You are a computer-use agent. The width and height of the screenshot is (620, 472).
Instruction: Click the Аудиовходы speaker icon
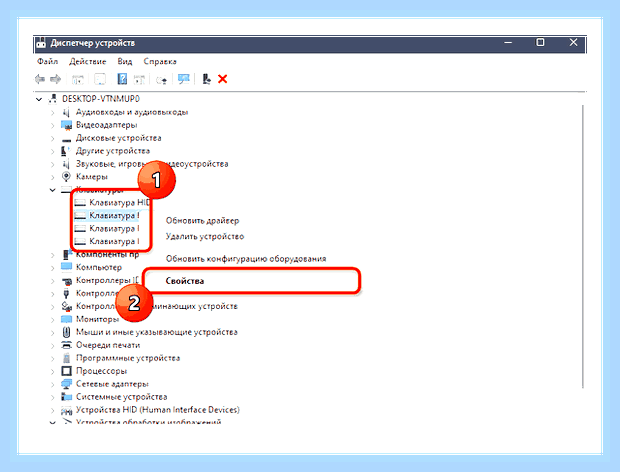tap(66, 112)
